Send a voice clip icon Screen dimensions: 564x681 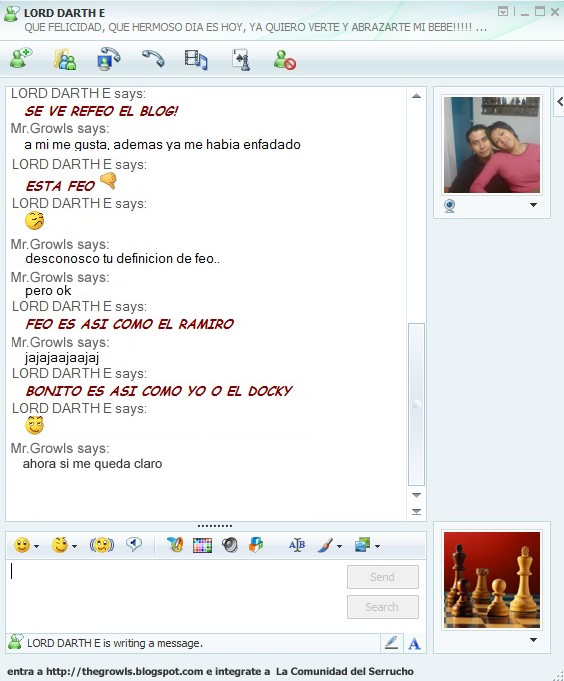coord(134,544)
